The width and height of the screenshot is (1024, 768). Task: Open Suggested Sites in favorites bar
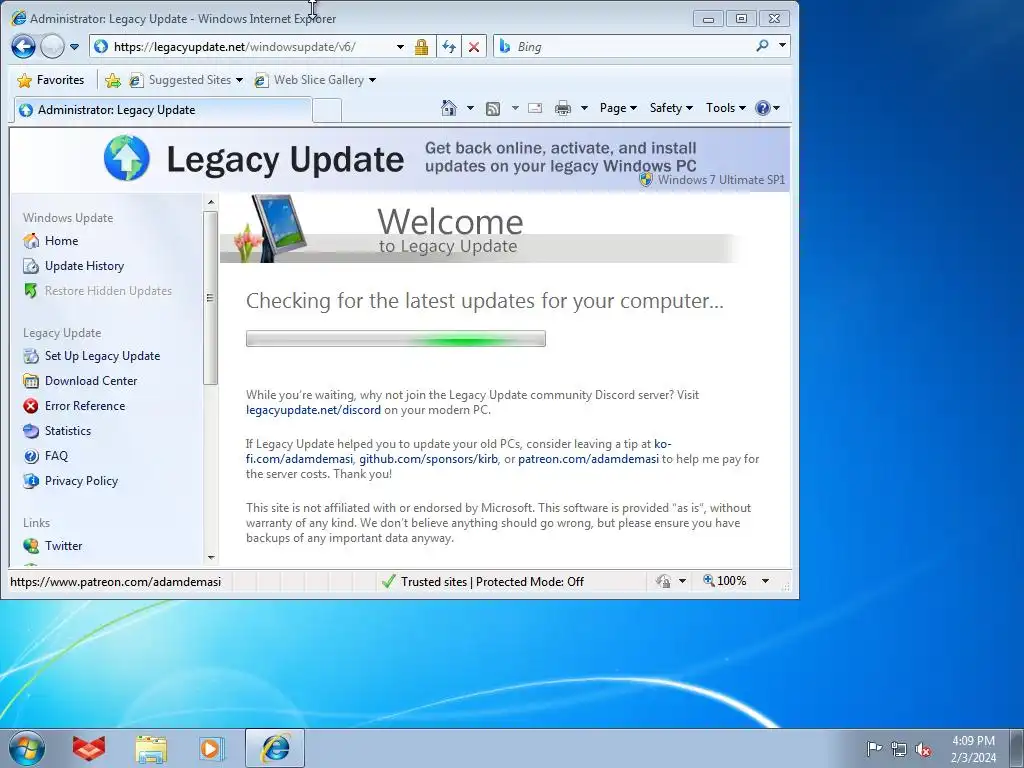coord(185,80)
